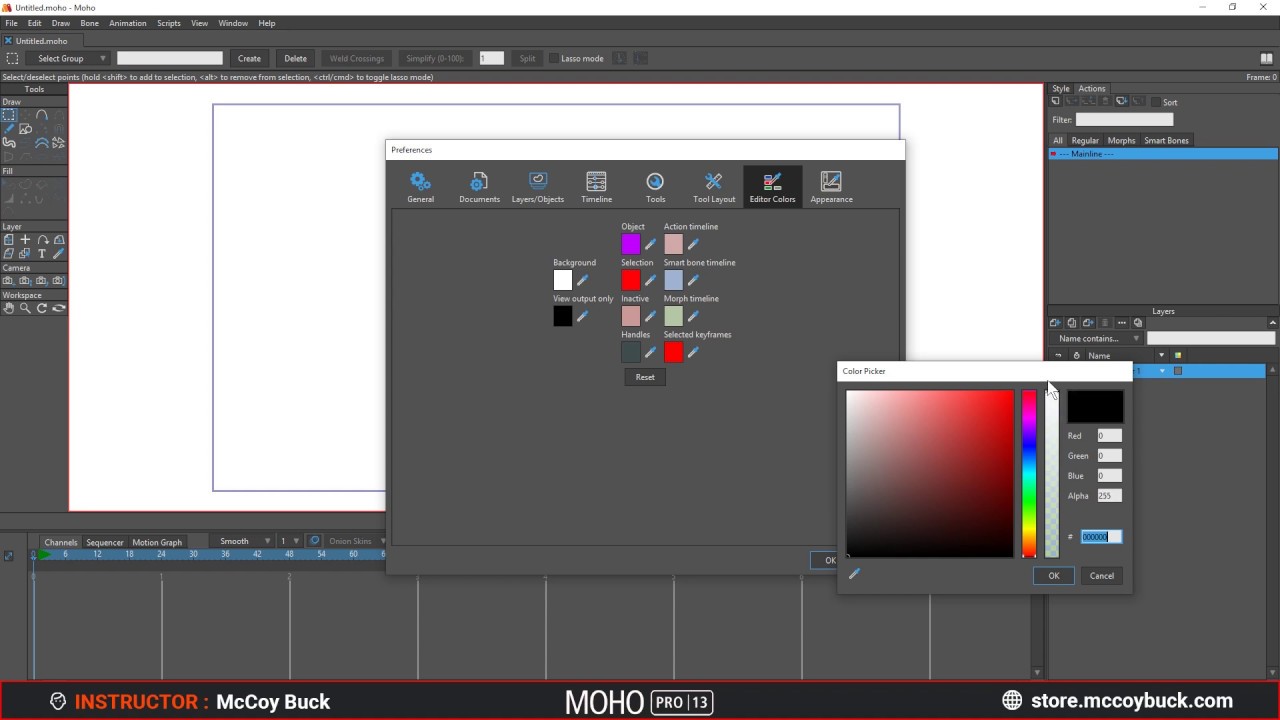This screenshot has height=720, width=1280.
Task: Toggle the Lasso mode checkbox
Action: pos(554,58)
